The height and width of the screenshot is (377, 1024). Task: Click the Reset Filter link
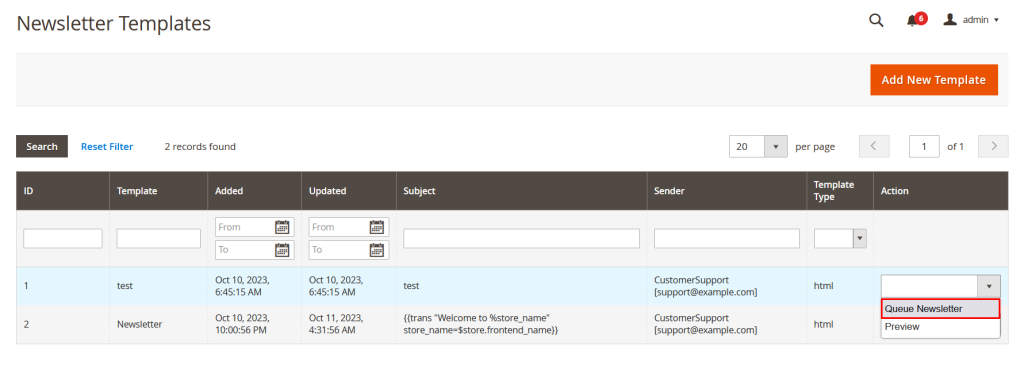[x=107, y=146]
